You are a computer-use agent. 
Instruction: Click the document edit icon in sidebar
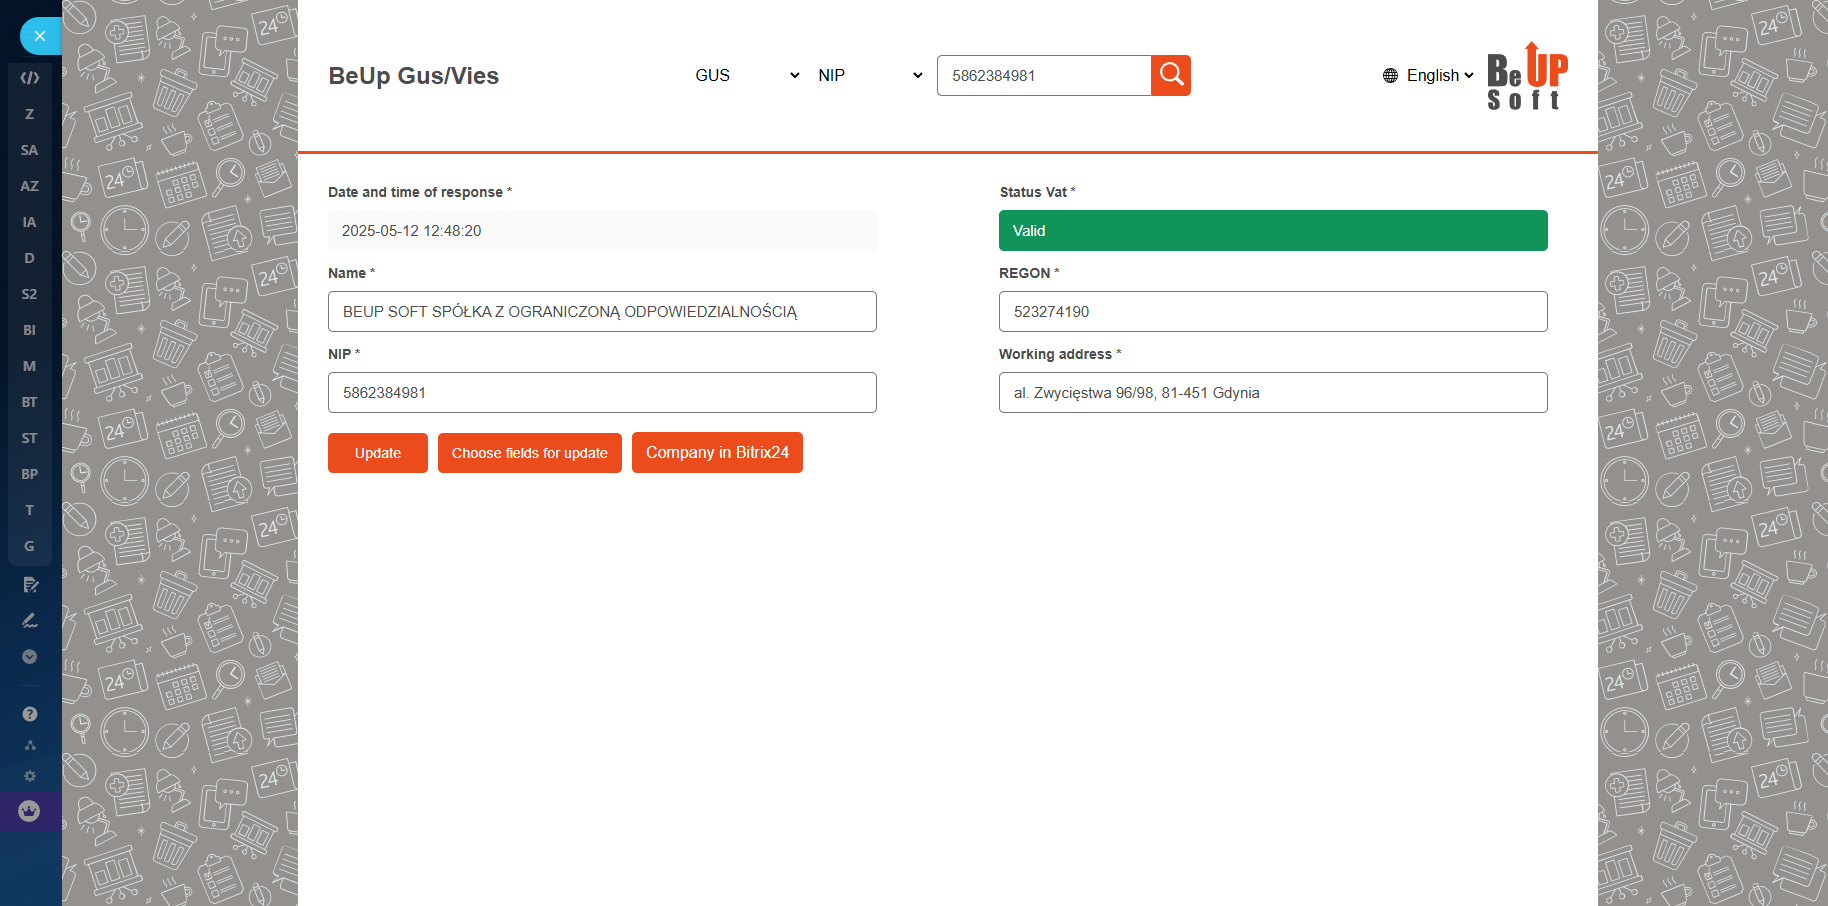click(x=30, y=584)
